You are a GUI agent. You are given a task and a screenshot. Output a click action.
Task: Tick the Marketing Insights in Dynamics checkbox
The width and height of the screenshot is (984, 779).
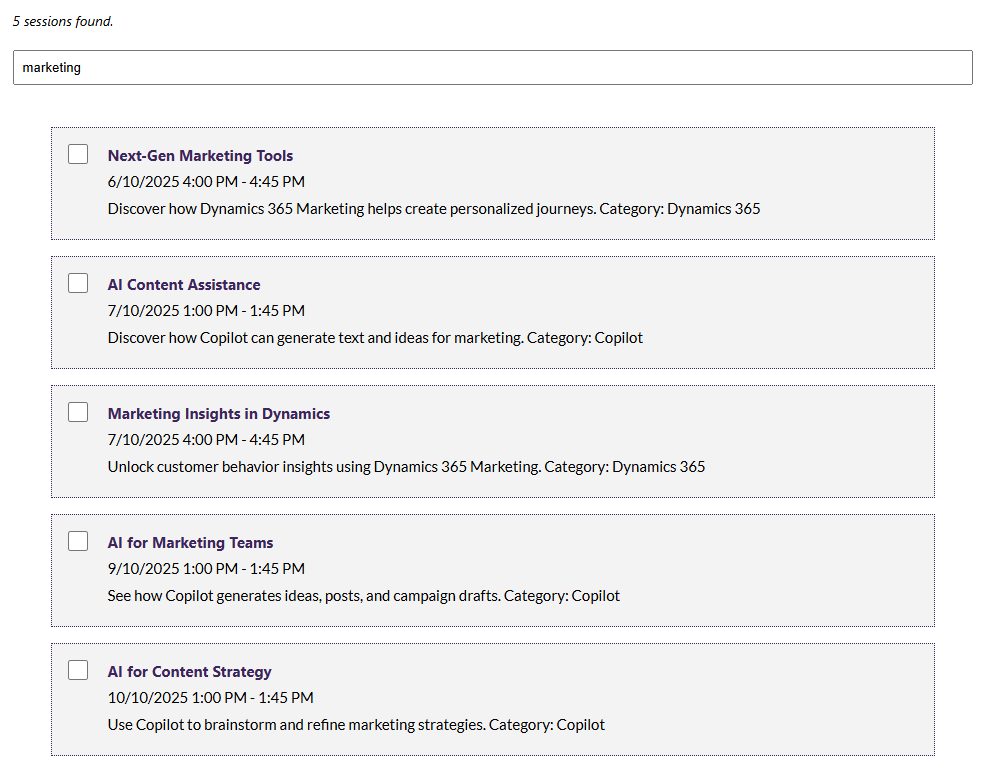[78, 412]
